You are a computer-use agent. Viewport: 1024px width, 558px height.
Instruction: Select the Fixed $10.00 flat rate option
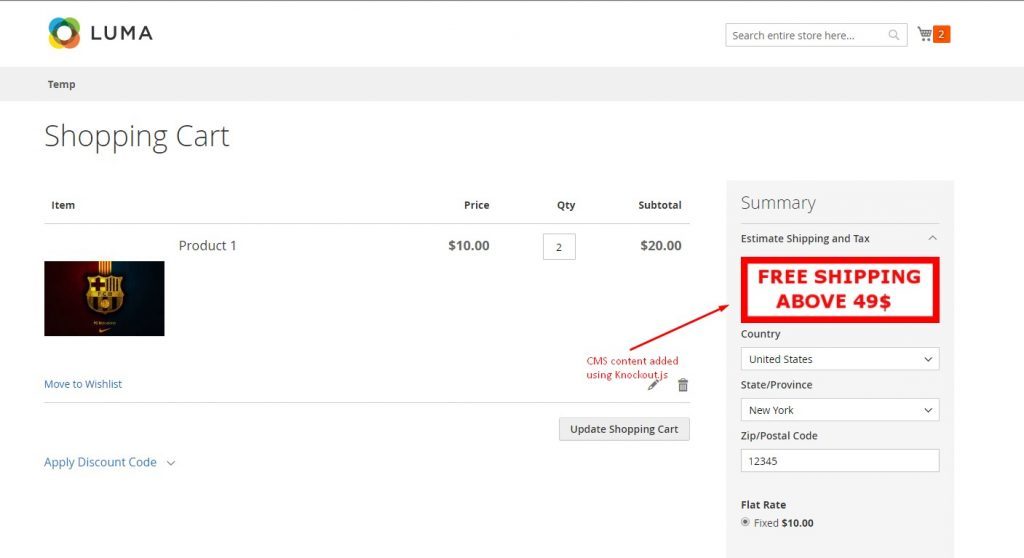[745, 522]
